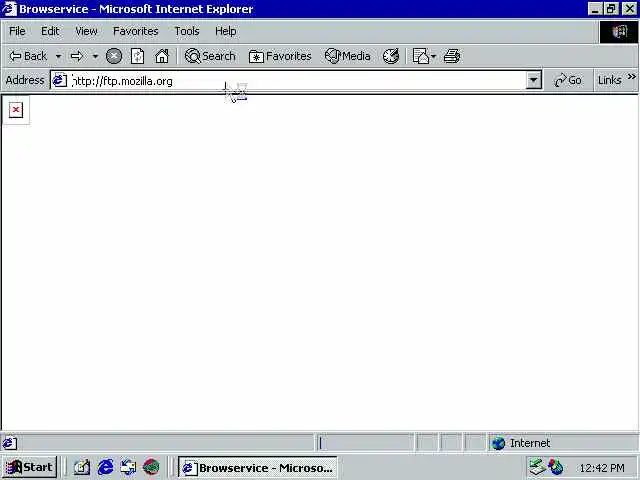This screenshot has height=480, width=640.
Task: Click the Mail toolbar icon
Action: click(420, 56)
